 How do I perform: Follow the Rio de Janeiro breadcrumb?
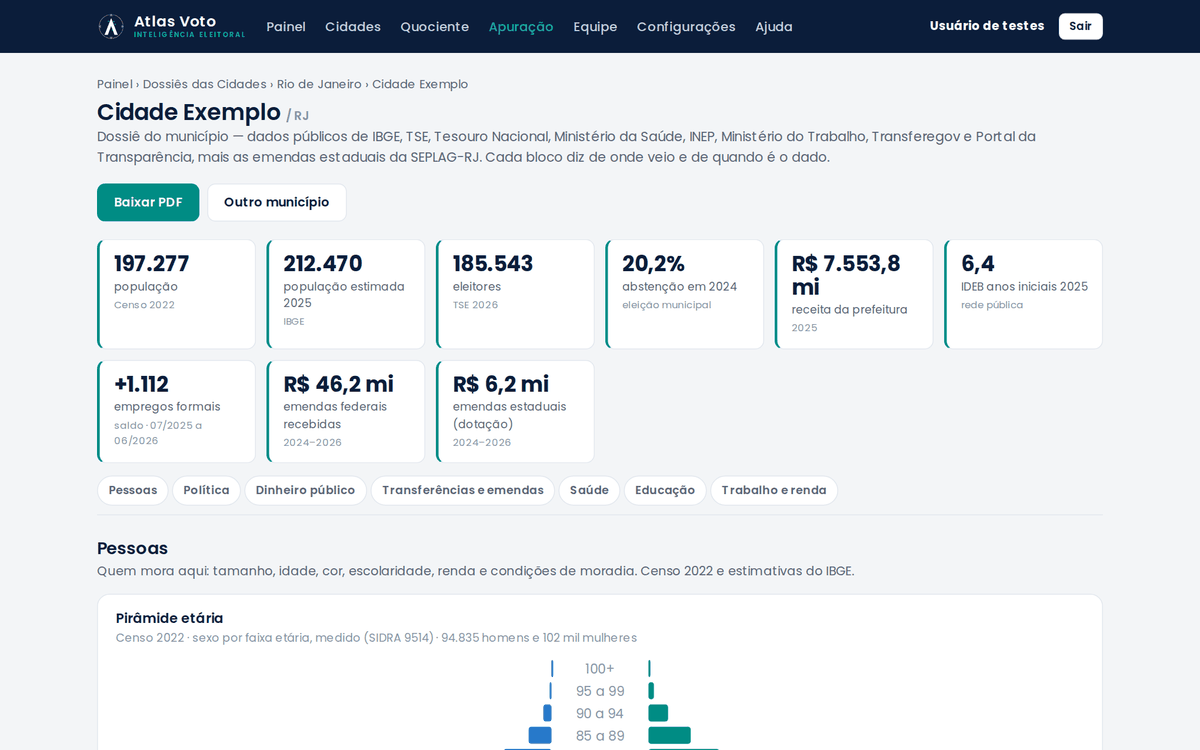[319, 84]
